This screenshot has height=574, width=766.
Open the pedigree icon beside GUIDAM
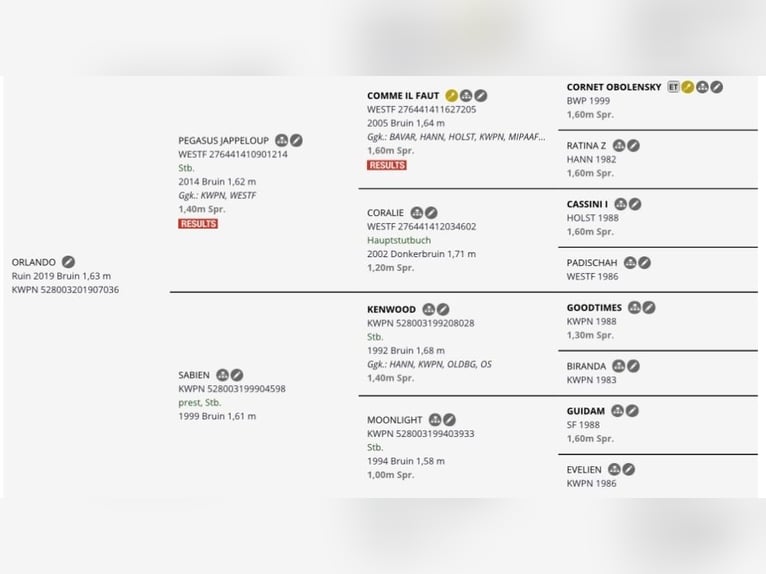point(617,411)
